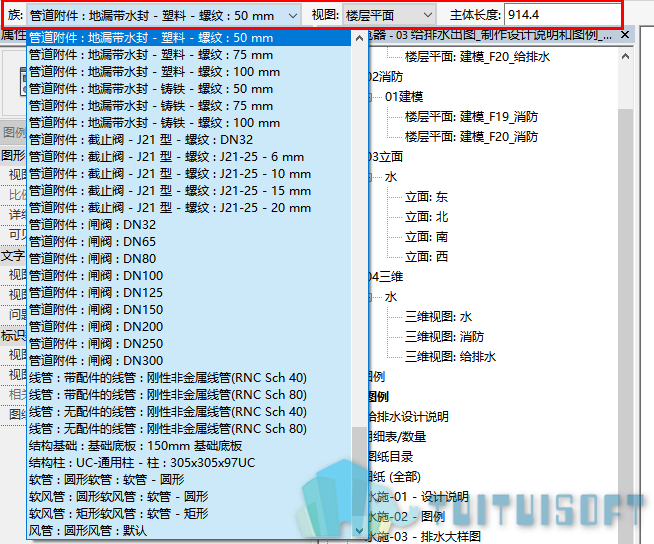Image resolution: width=654 pixels, height=544 pixels.
Task: Select 带配件的线管 RNC Sch 80 entry
Action: click(189, 395)
